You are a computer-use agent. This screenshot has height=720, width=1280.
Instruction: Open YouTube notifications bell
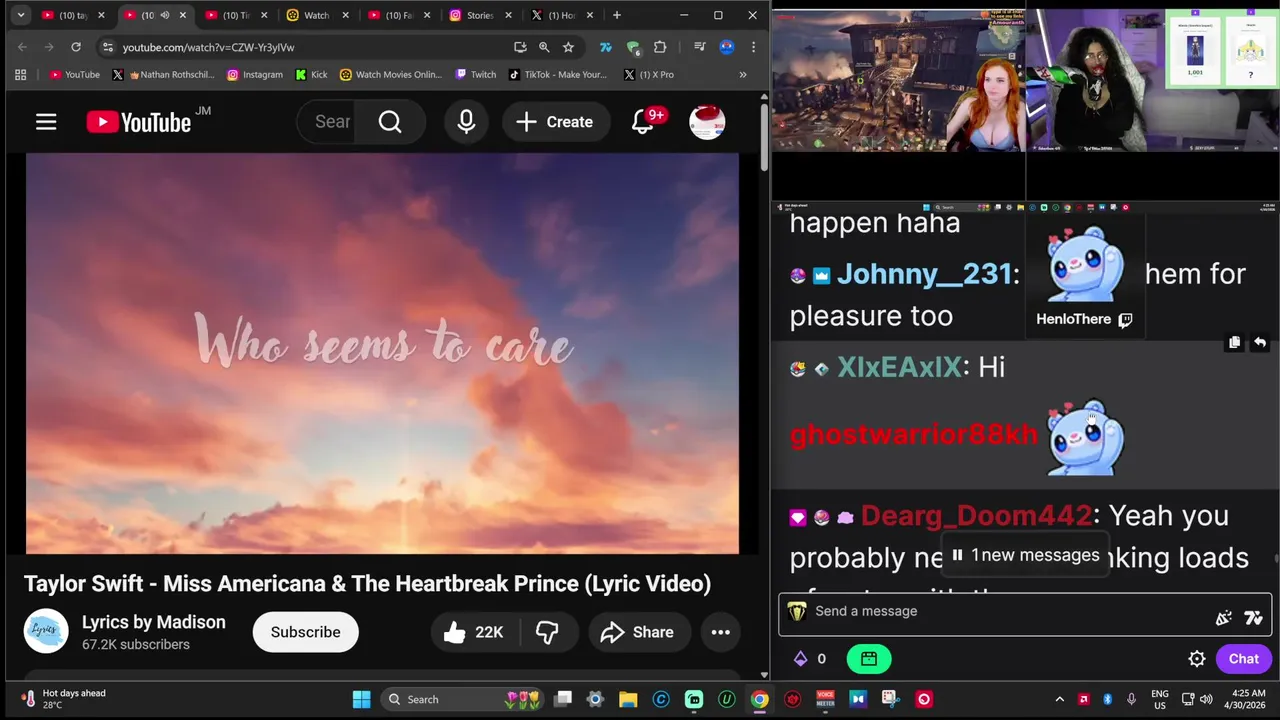(643, 122)
